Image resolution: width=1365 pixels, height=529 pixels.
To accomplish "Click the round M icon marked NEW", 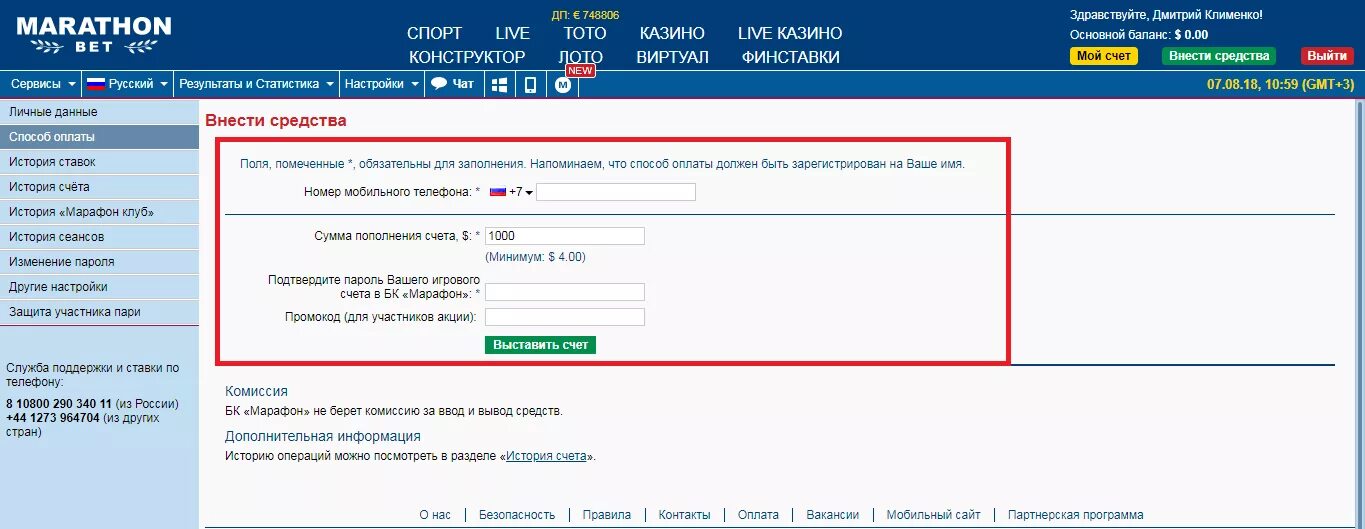I will (563, 85).
